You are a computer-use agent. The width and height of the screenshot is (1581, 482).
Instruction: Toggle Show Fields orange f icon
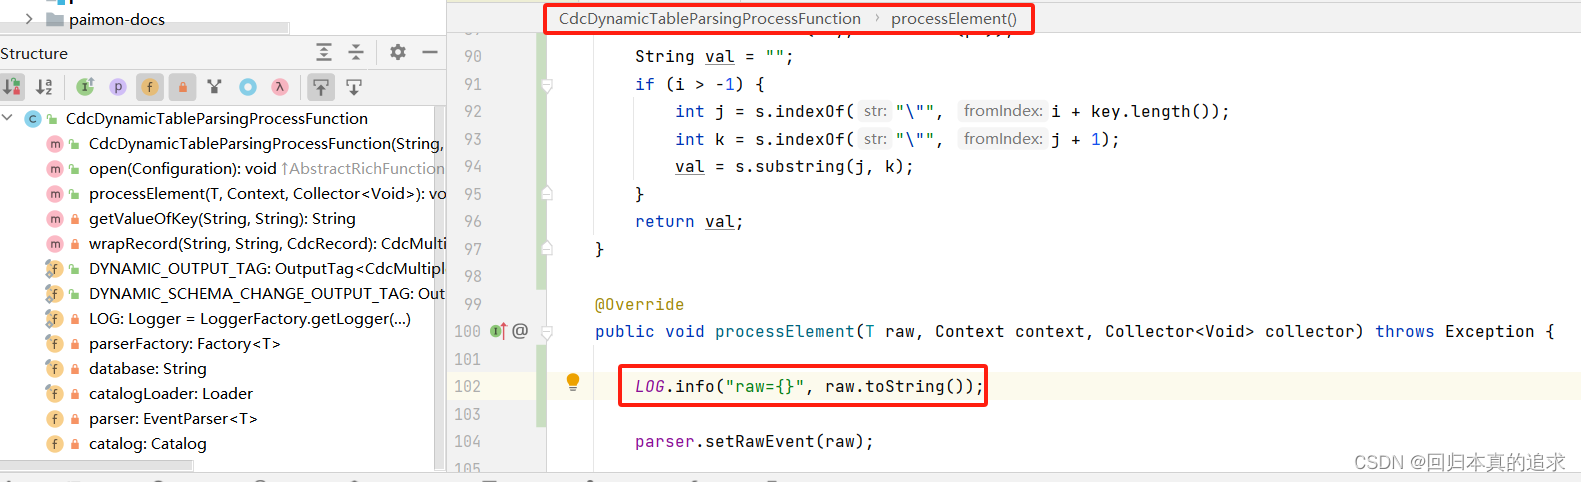coord(149,87)
